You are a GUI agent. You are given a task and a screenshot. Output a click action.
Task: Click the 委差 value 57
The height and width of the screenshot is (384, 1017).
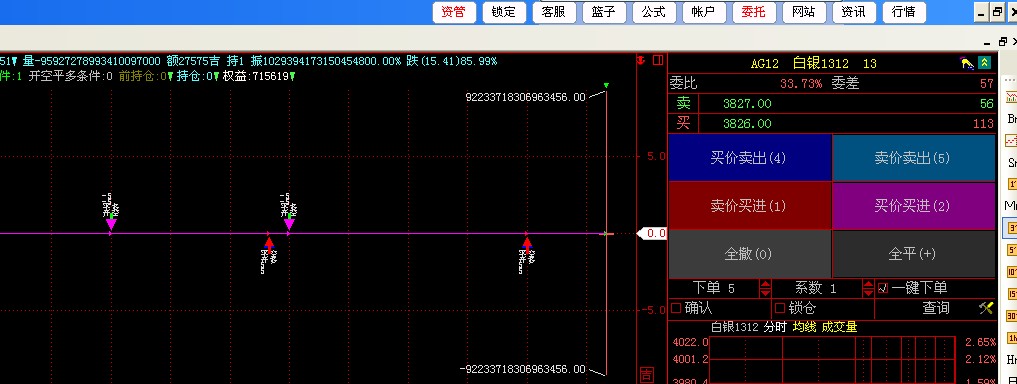pyautogui.click(x=987, y=84)
